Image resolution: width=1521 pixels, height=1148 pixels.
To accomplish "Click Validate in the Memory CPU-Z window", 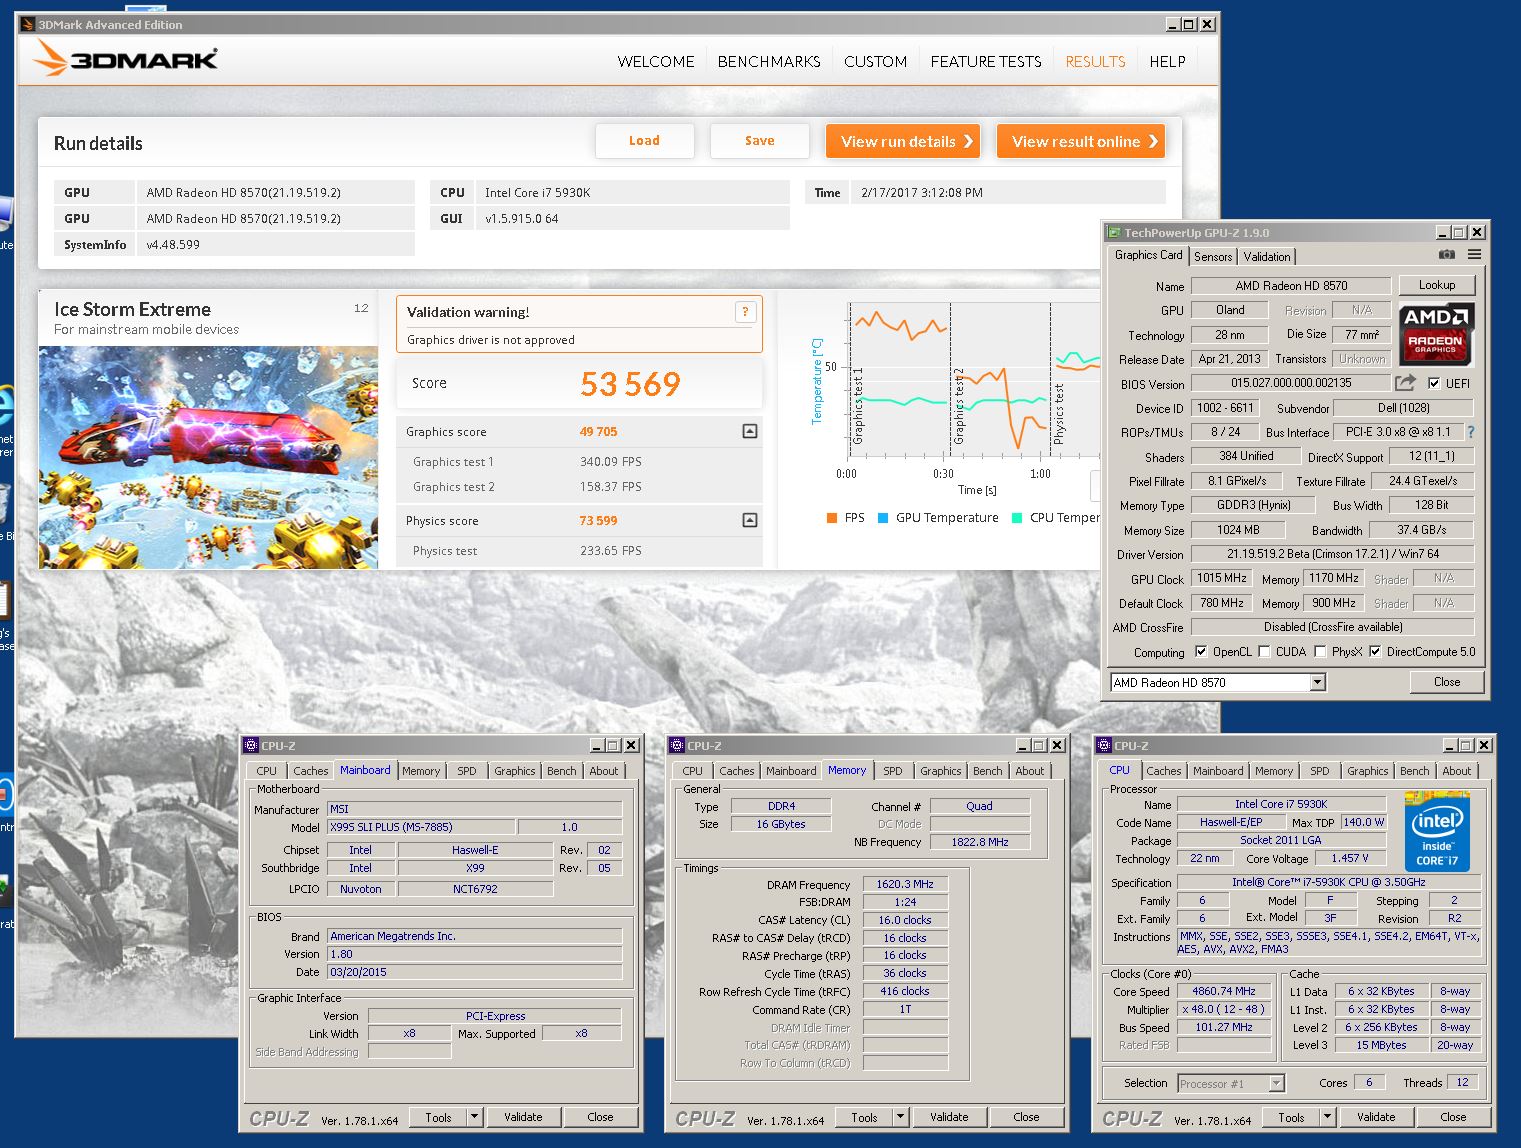I will pyautogui.click(x=949, y=1117).
